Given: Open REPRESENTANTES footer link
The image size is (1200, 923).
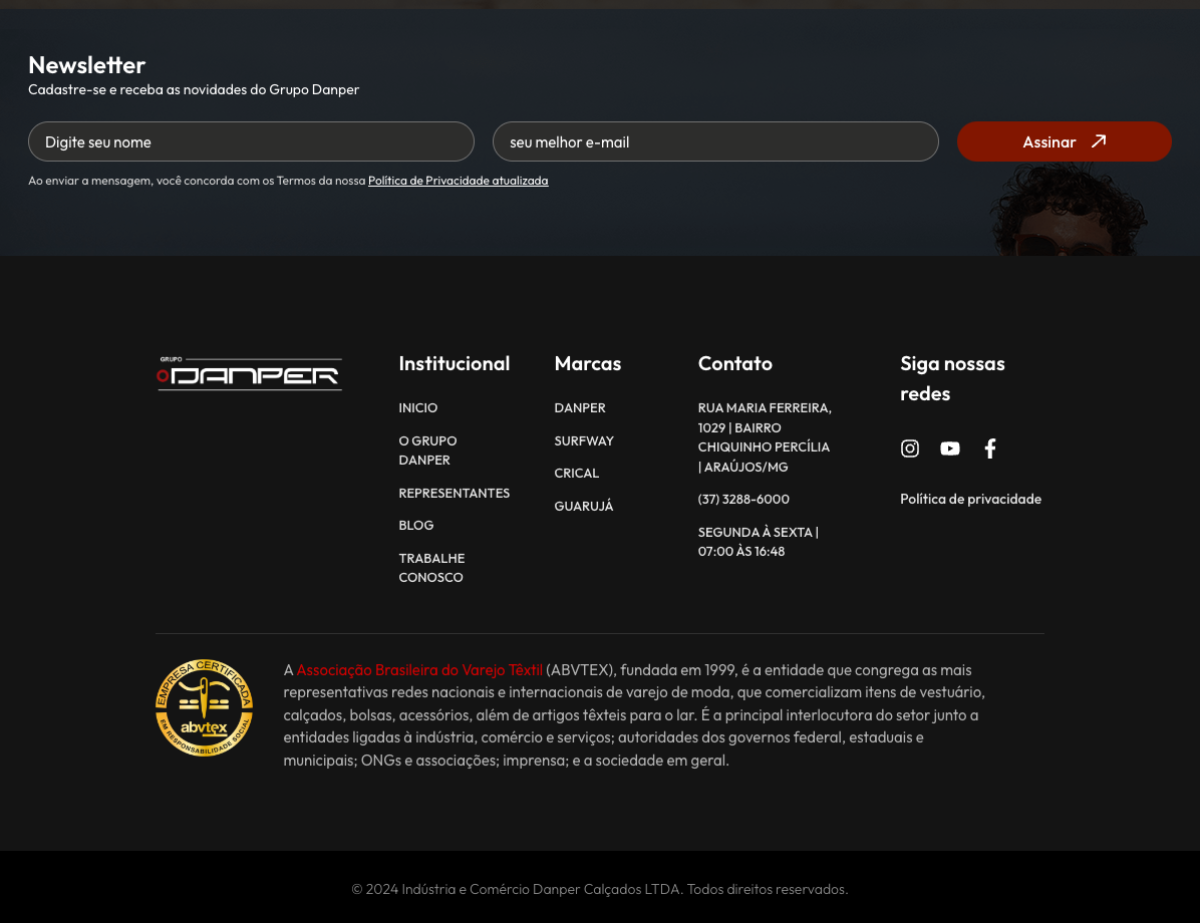Looking at the screenshot, I should pos(454,493).
